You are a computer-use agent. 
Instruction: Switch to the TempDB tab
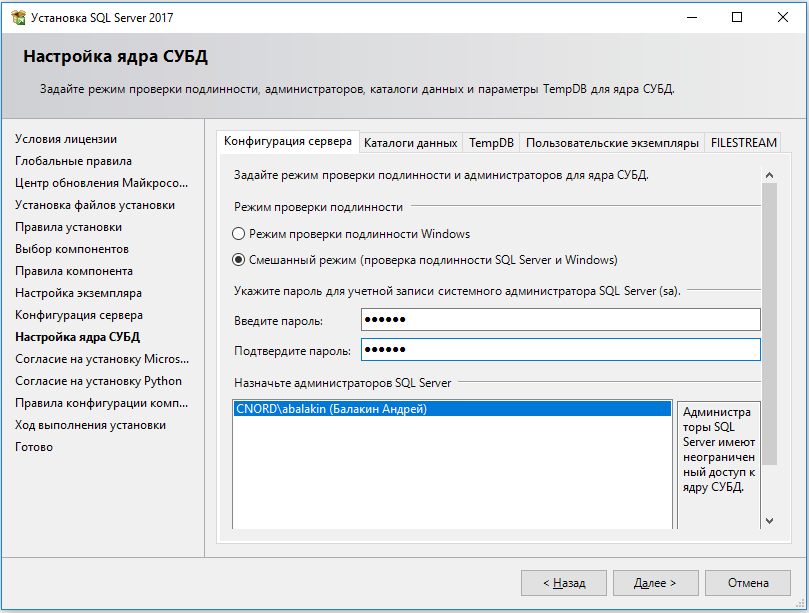click(491, 143)
